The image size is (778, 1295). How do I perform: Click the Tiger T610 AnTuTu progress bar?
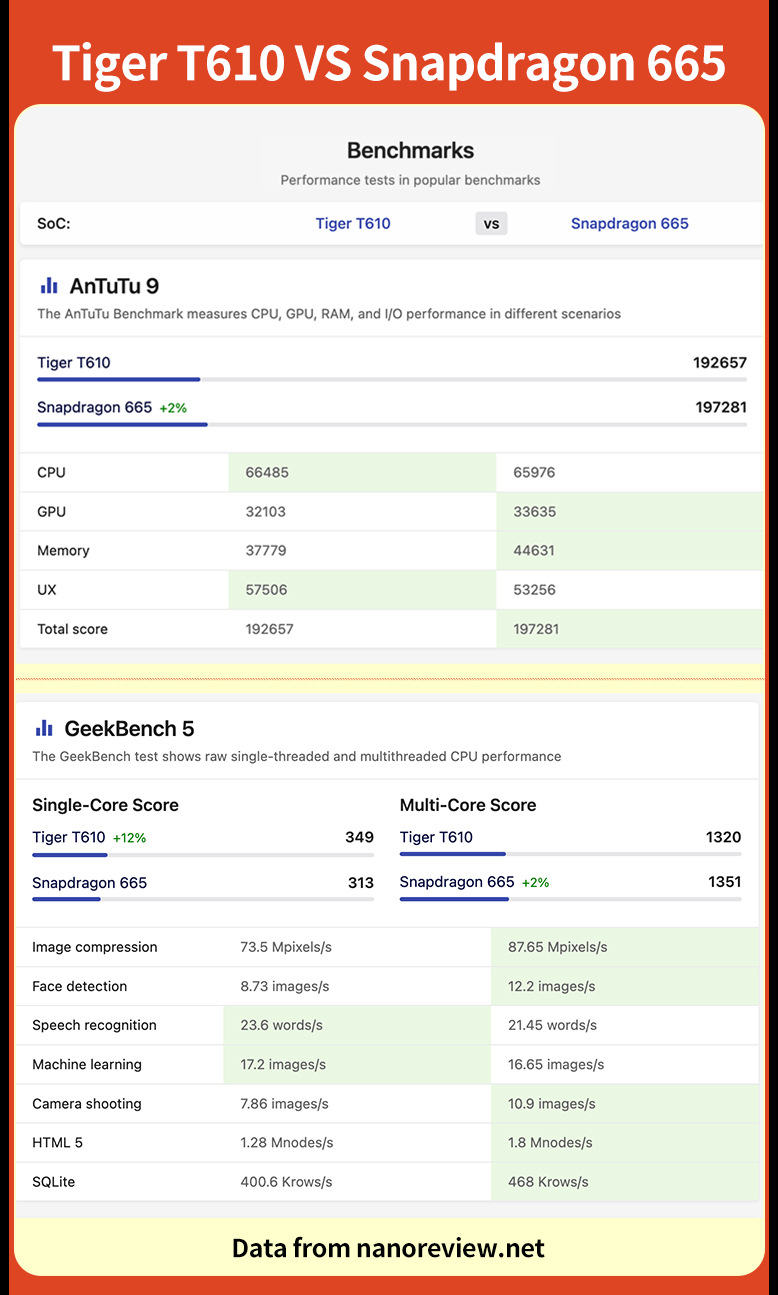392,380
